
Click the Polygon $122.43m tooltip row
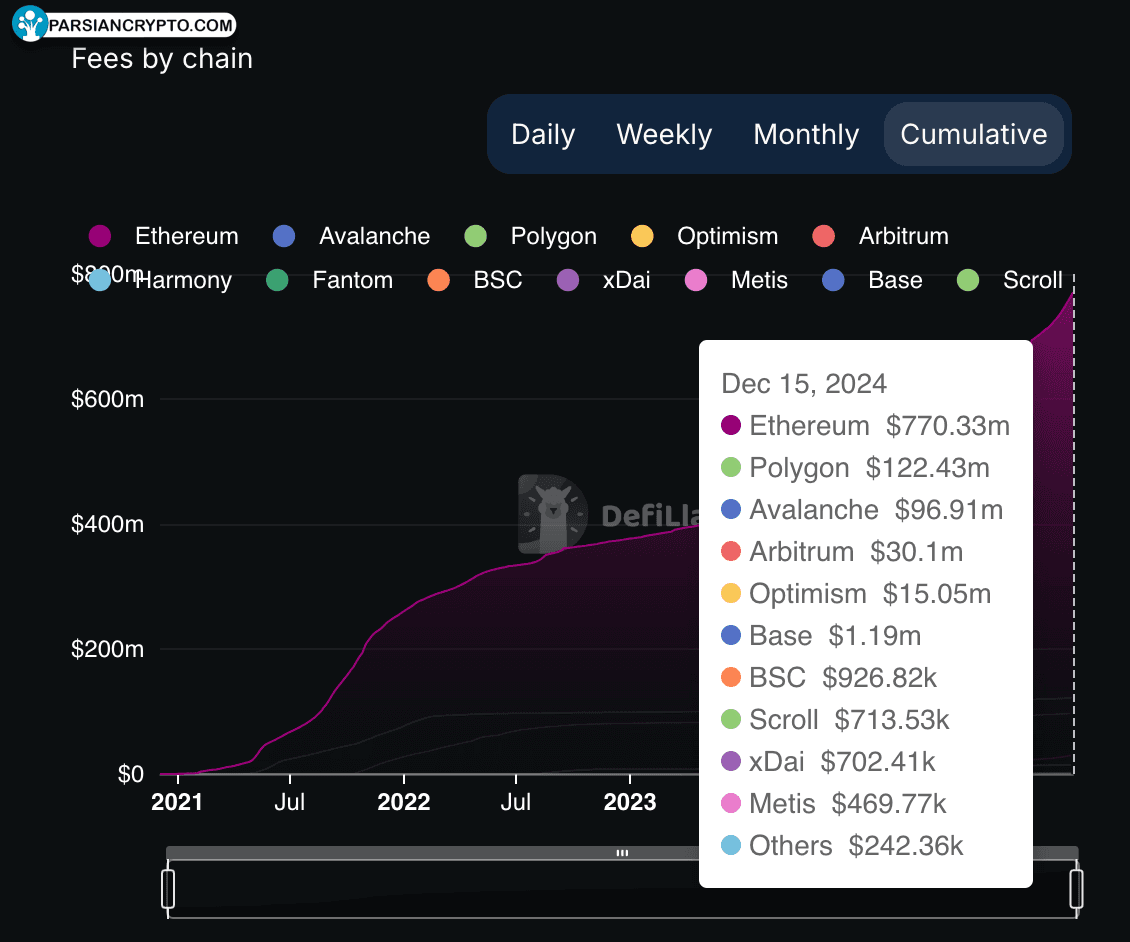coord(855,468)
